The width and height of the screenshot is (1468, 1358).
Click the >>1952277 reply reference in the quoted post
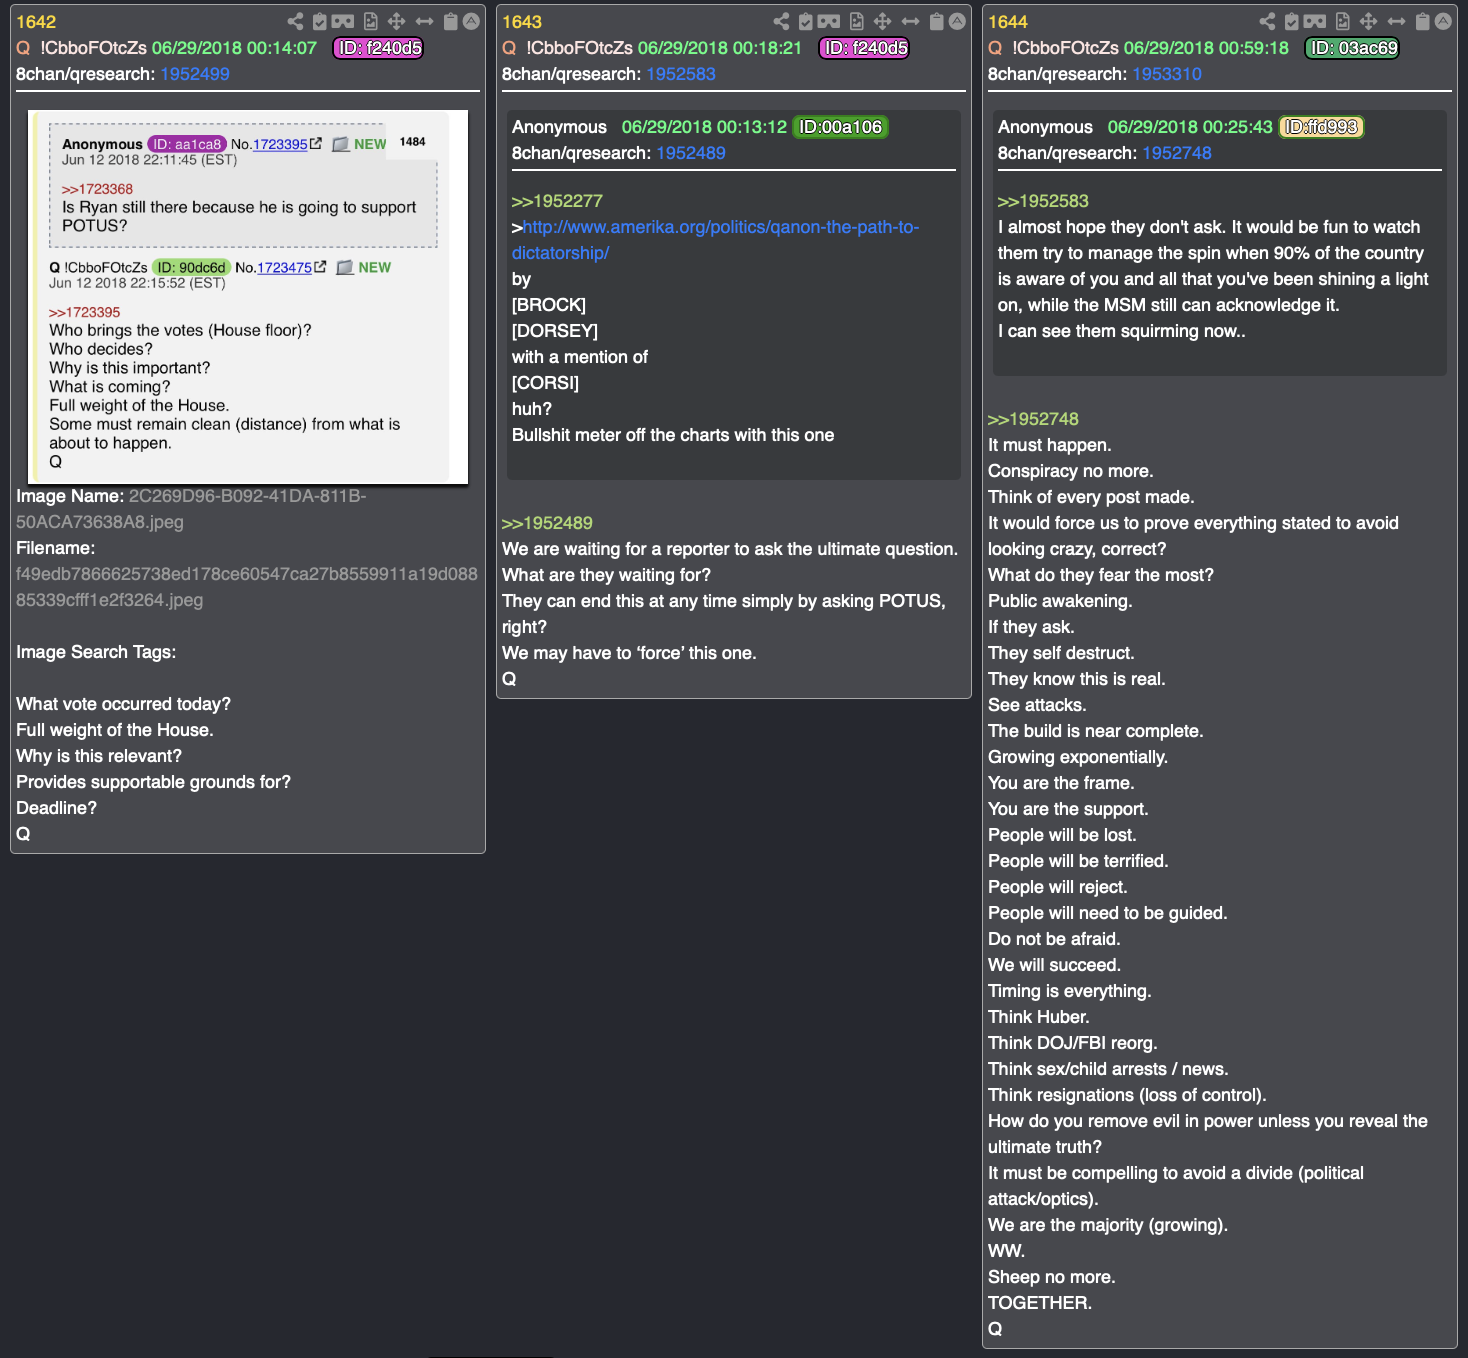coord(557,201)
